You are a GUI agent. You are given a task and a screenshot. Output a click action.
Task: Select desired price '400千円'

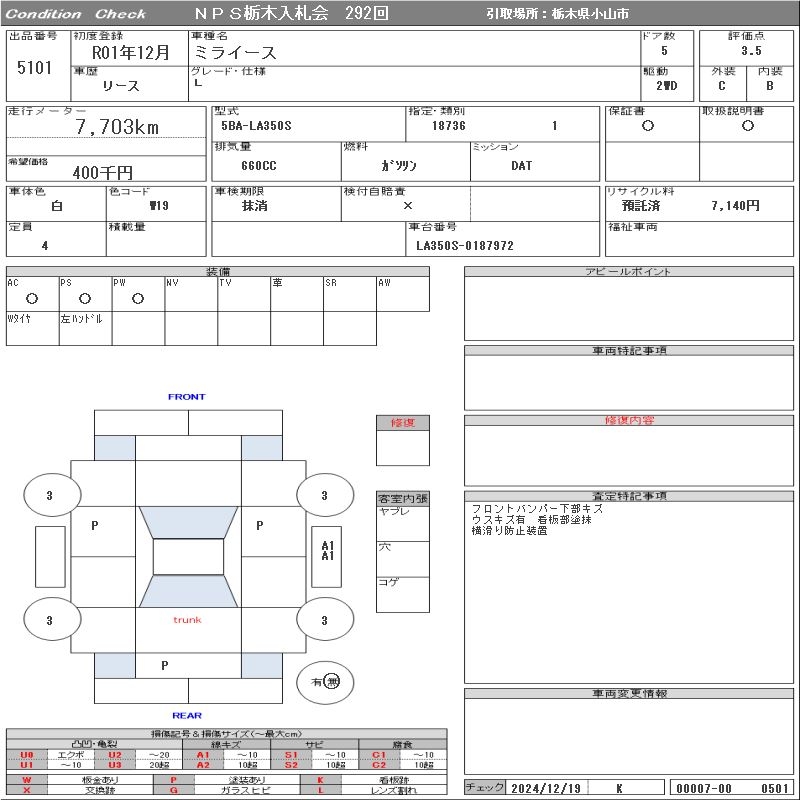(103, 172)
